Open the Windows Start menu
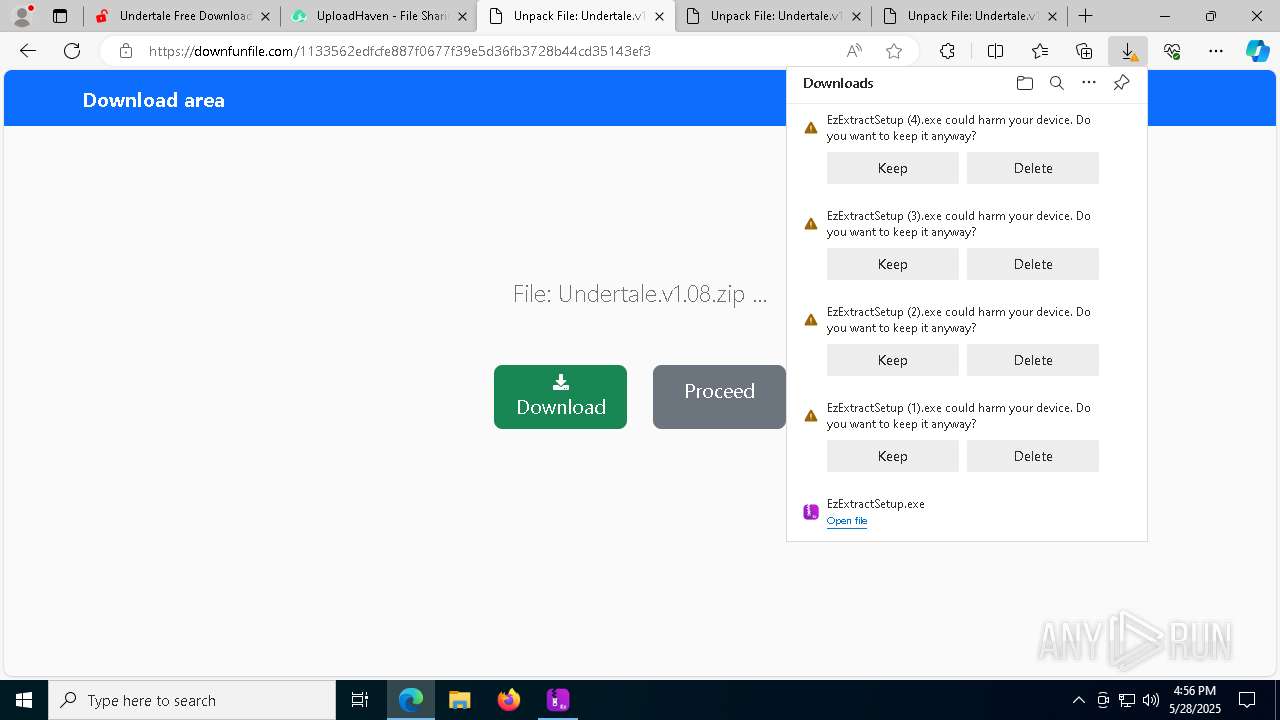This screenshot has height=720, width=1280. [x=24, y=700]
